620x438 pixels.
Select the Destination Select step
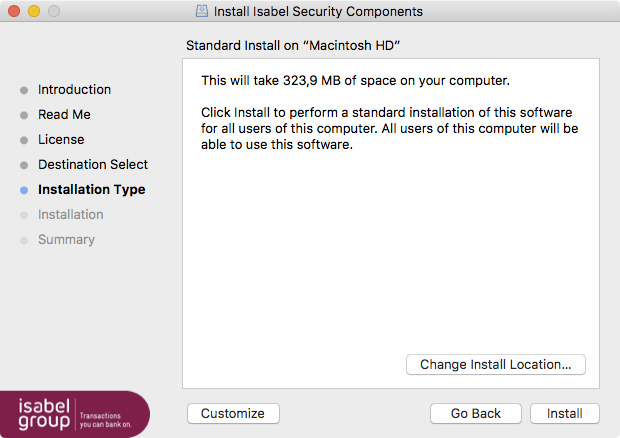93,164
